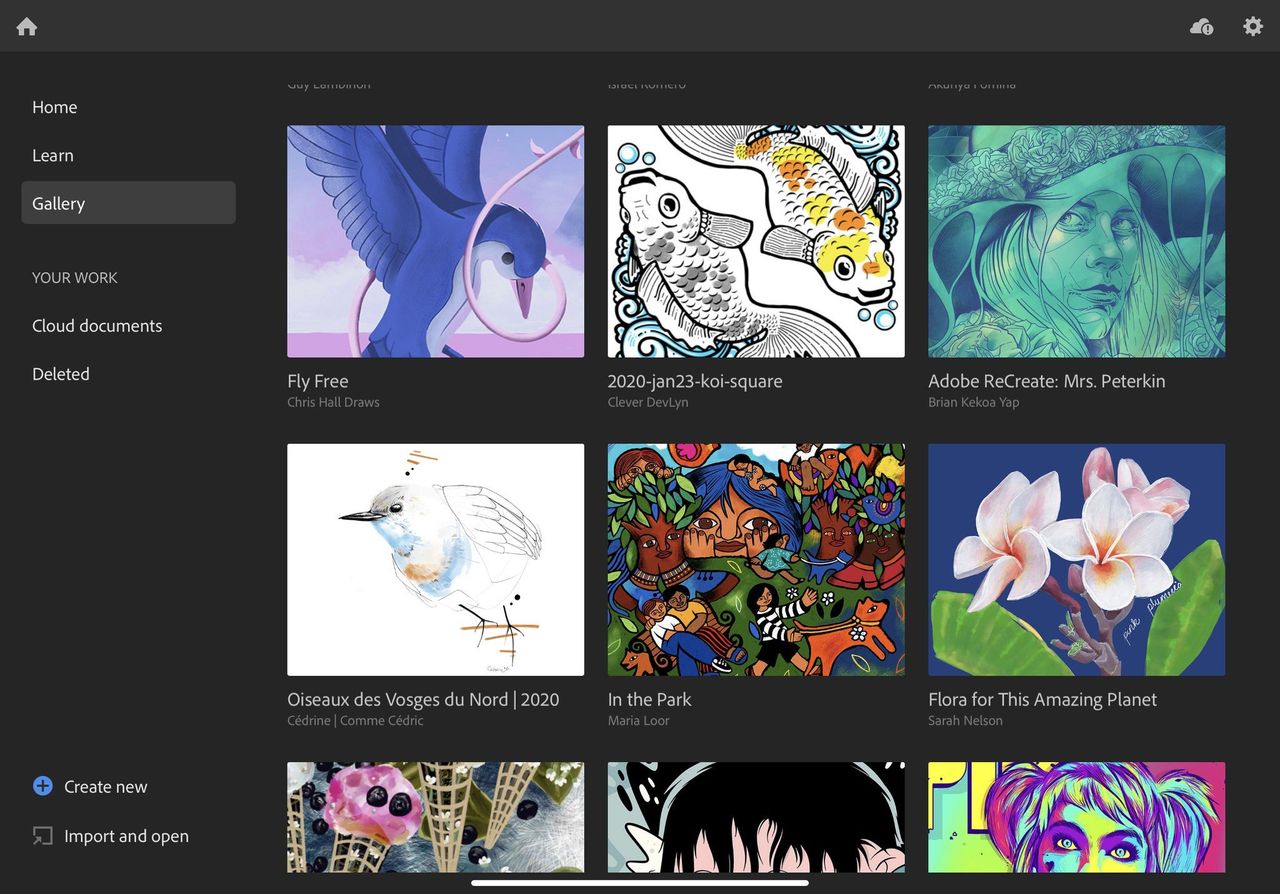Click artist name 'Chris Hall Draws'
The height and width of the screenshot is (894, 1280).
333,402
